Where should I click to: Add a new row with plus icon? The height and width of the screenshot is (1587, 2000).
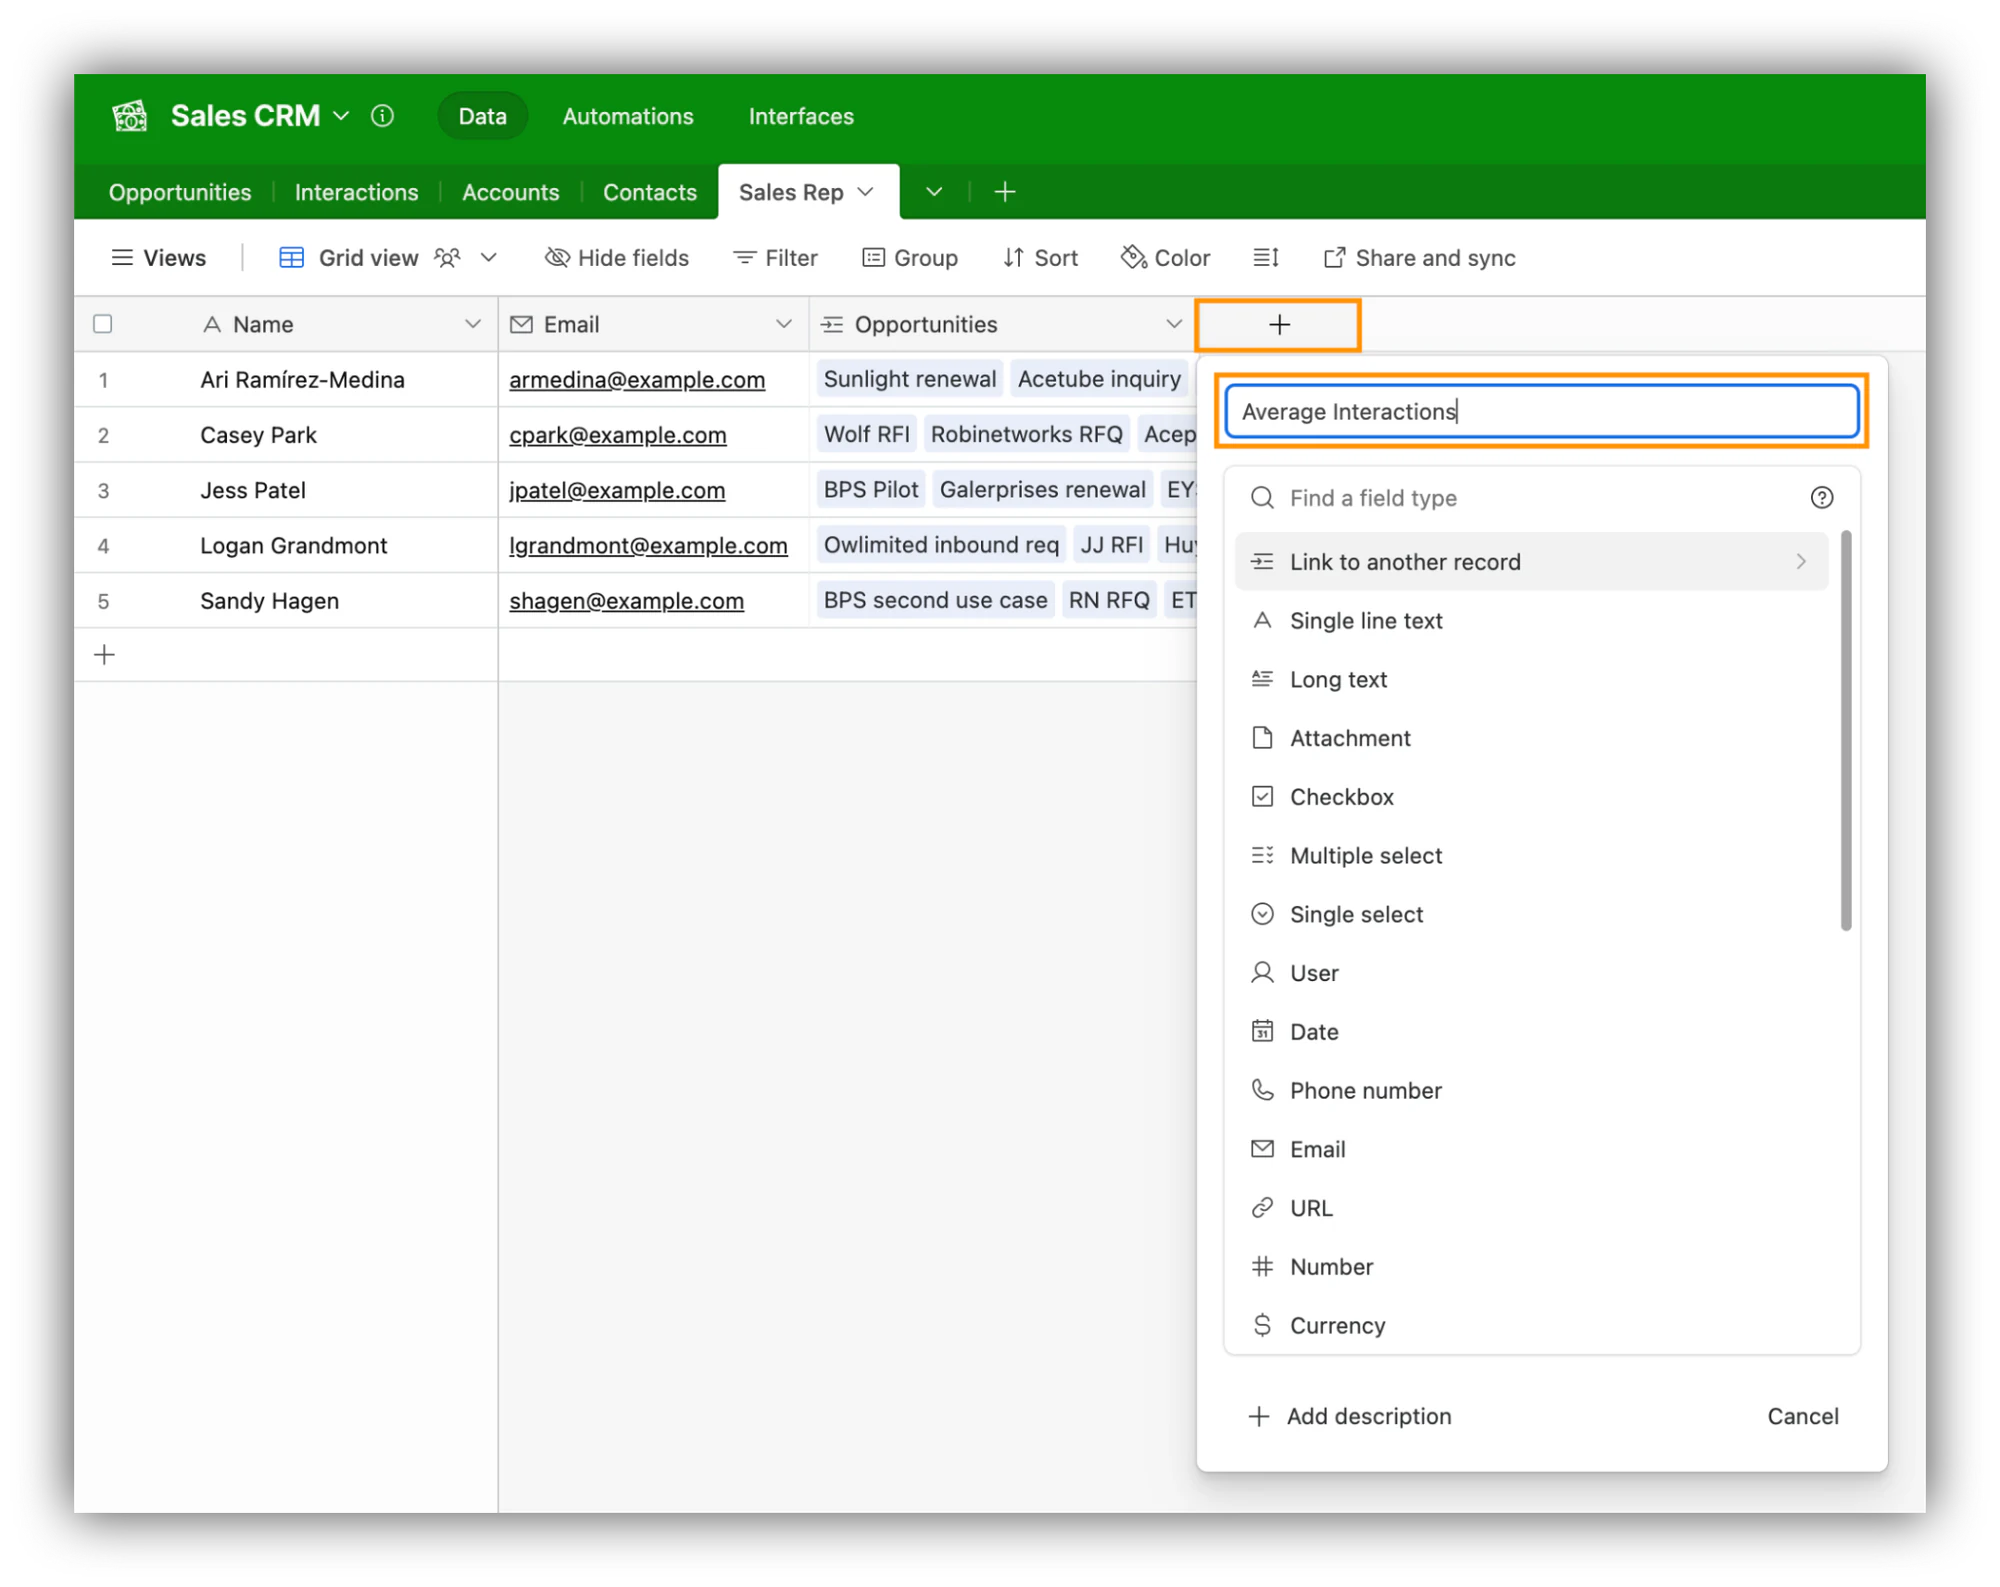(105, 655)
